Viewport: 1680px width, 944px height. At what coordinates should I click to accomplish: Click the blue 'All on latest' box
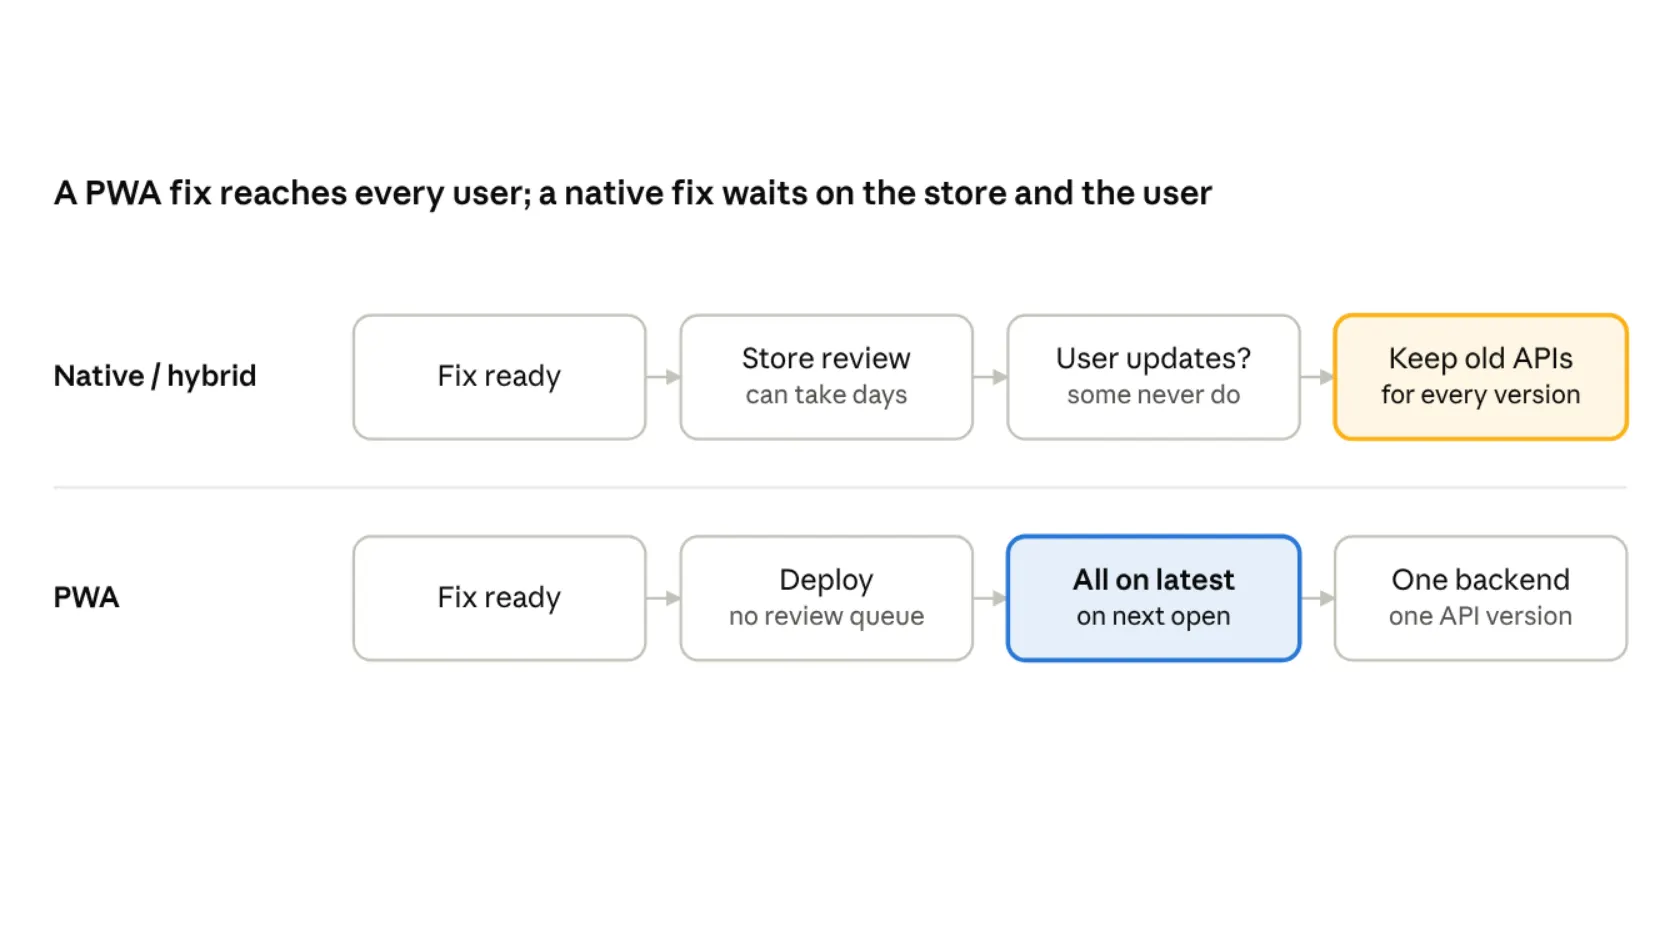click(1153, 598)
